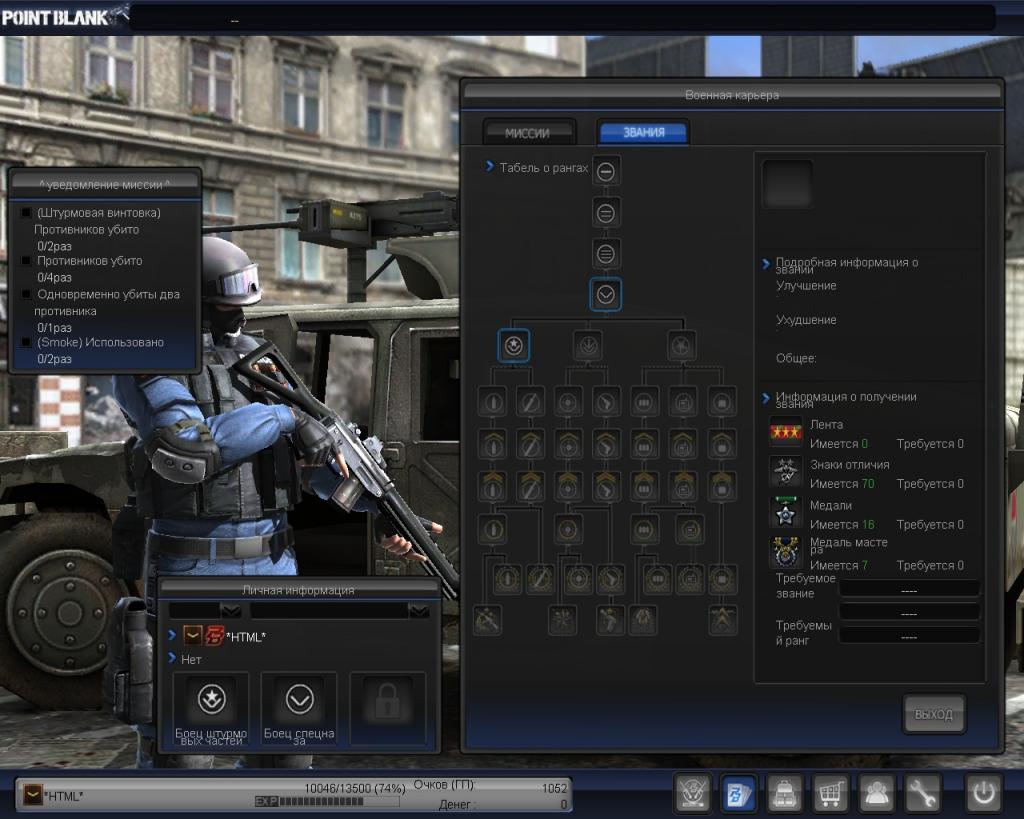Click the power exit icon
1024x819 pixels.
(x=983, y=793)
